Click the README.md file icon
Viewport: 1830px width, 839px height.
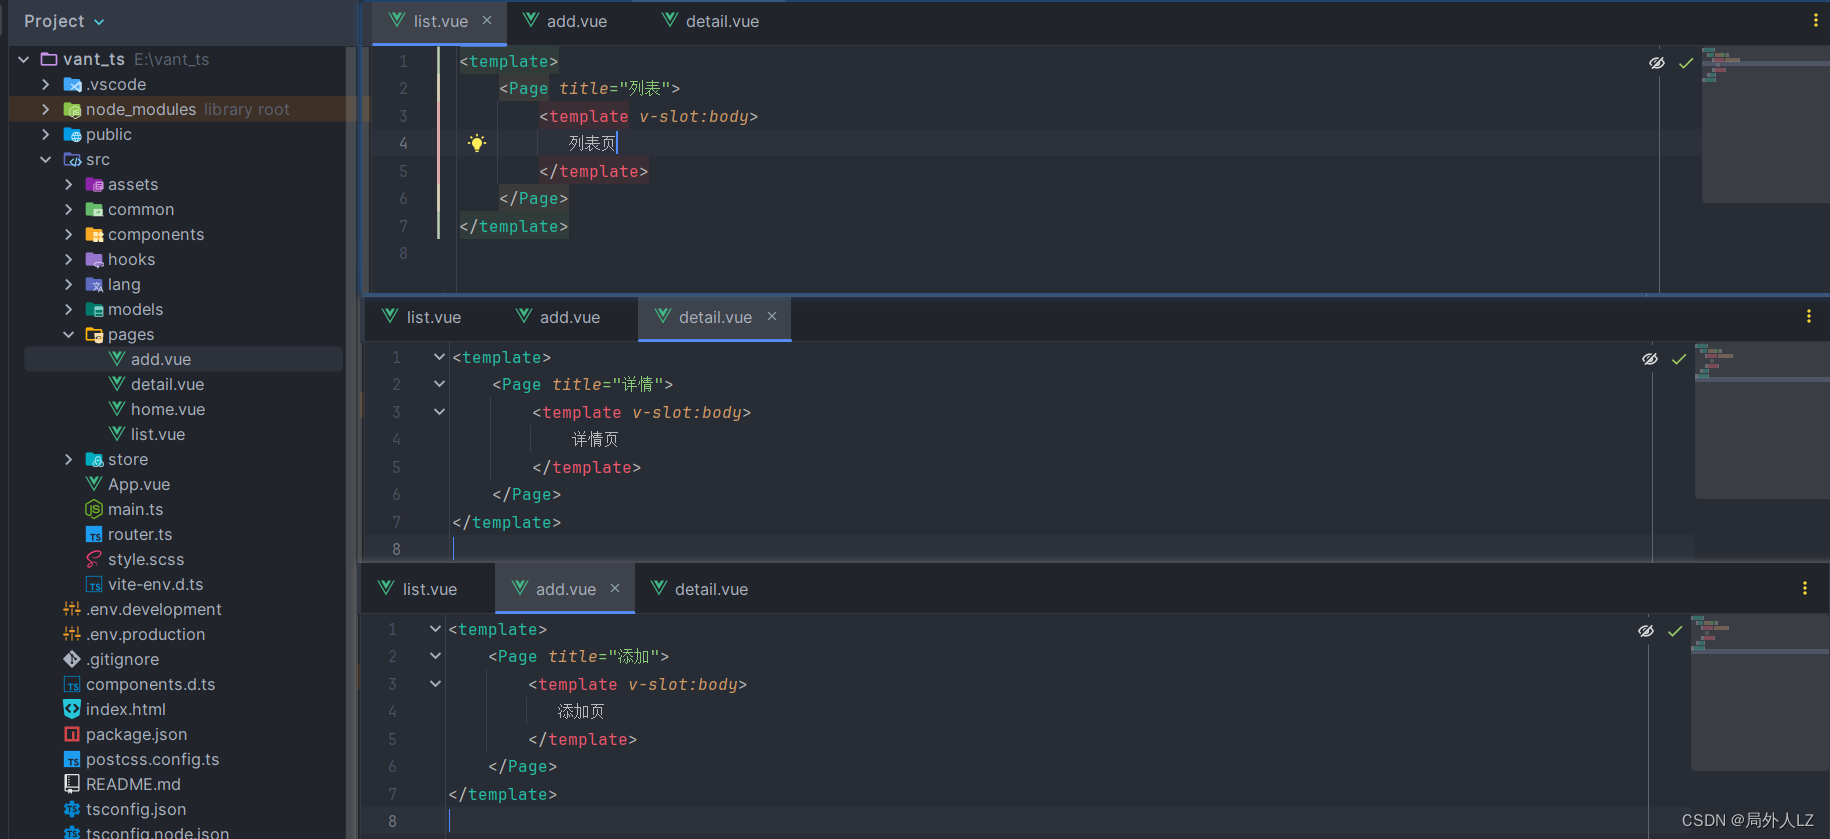(x=72, y=784)
